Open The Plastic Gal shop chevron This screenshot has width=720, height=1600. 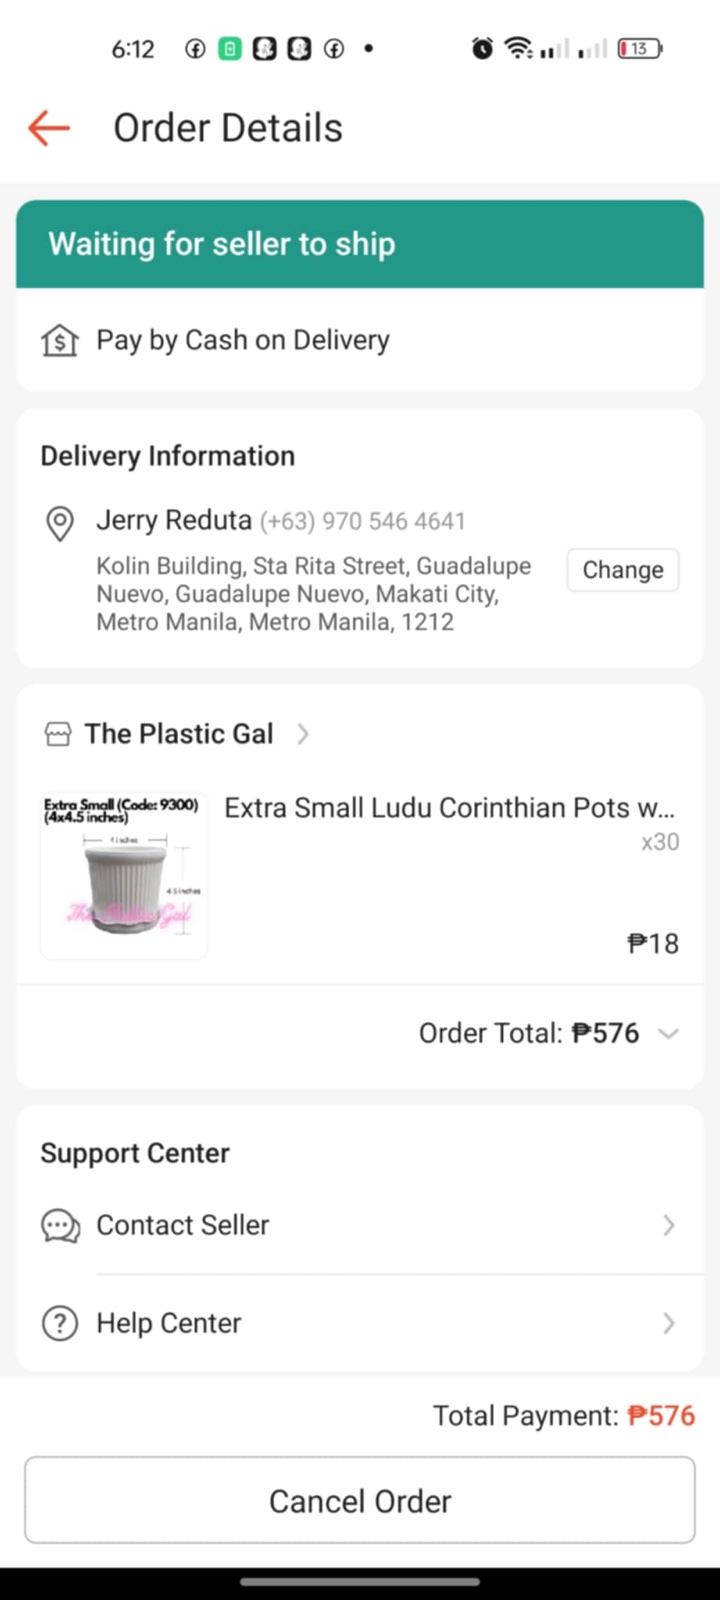(303, 735)
